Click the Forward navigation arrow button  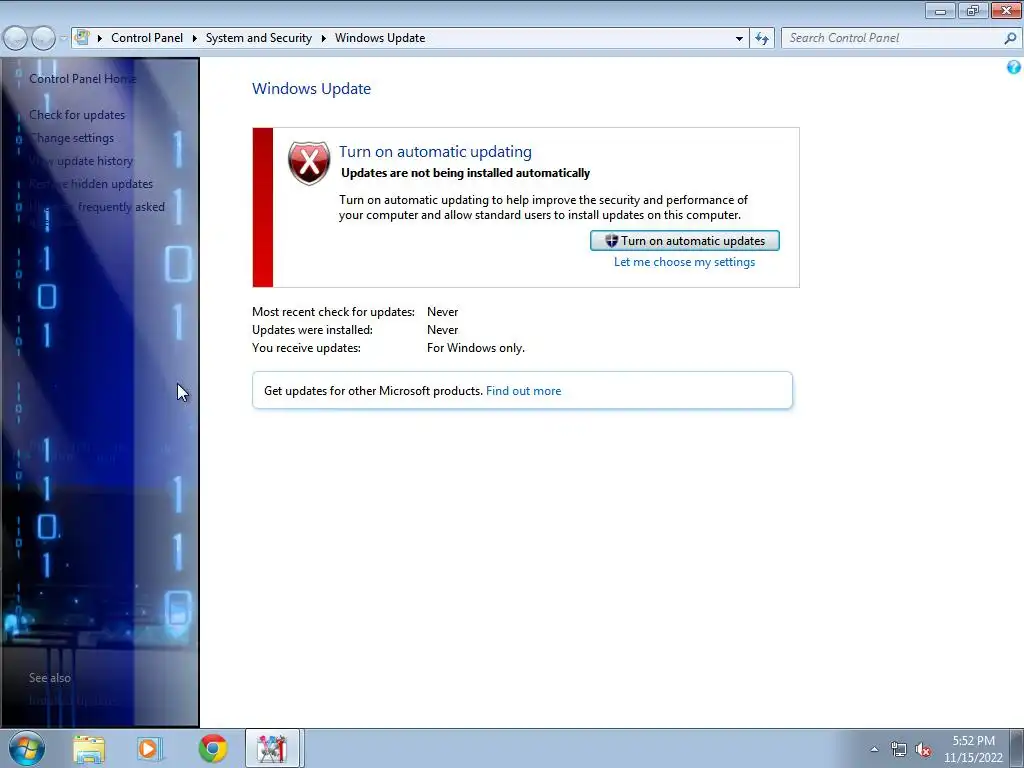click(x=43, y=38)
